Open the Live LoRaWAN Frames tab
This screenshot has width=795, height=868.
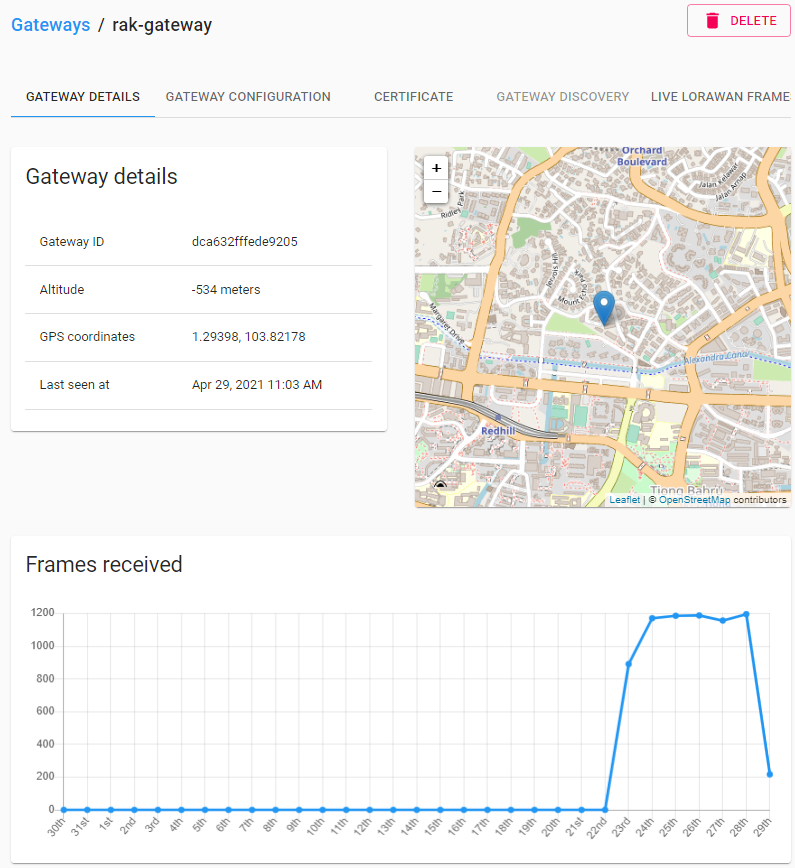pyautogui.click(x=720, y=97)
